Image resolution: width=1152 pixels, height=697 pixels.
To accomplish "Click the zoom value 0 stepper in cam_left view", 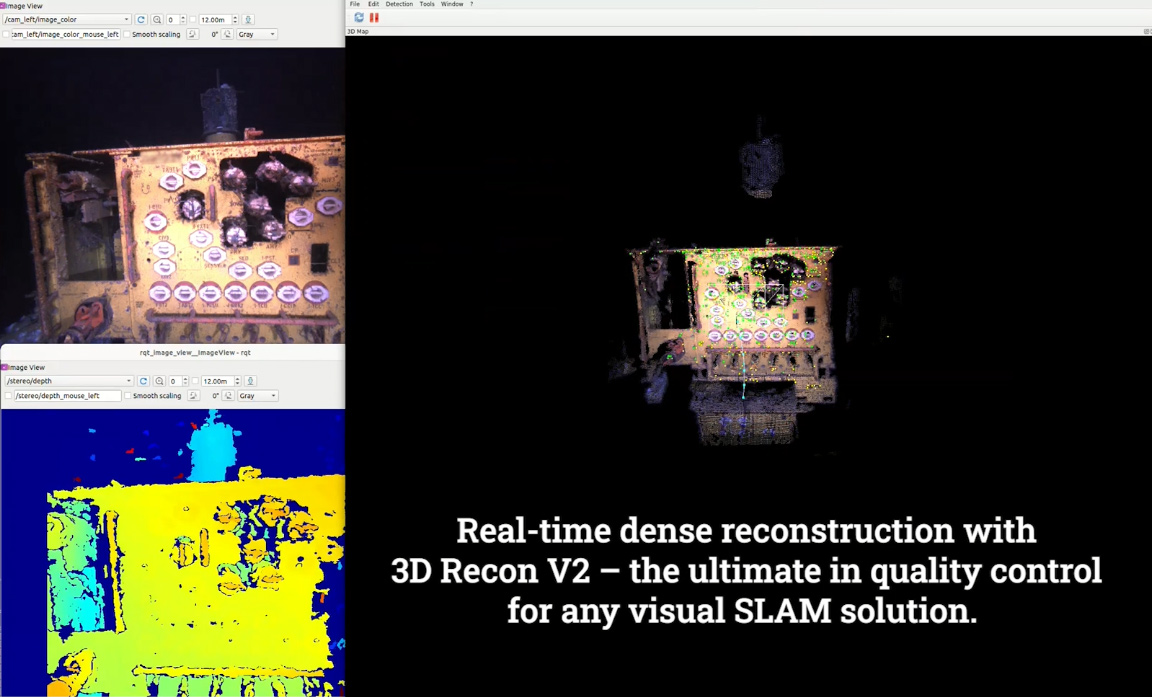I will click(x=176, y=20).
